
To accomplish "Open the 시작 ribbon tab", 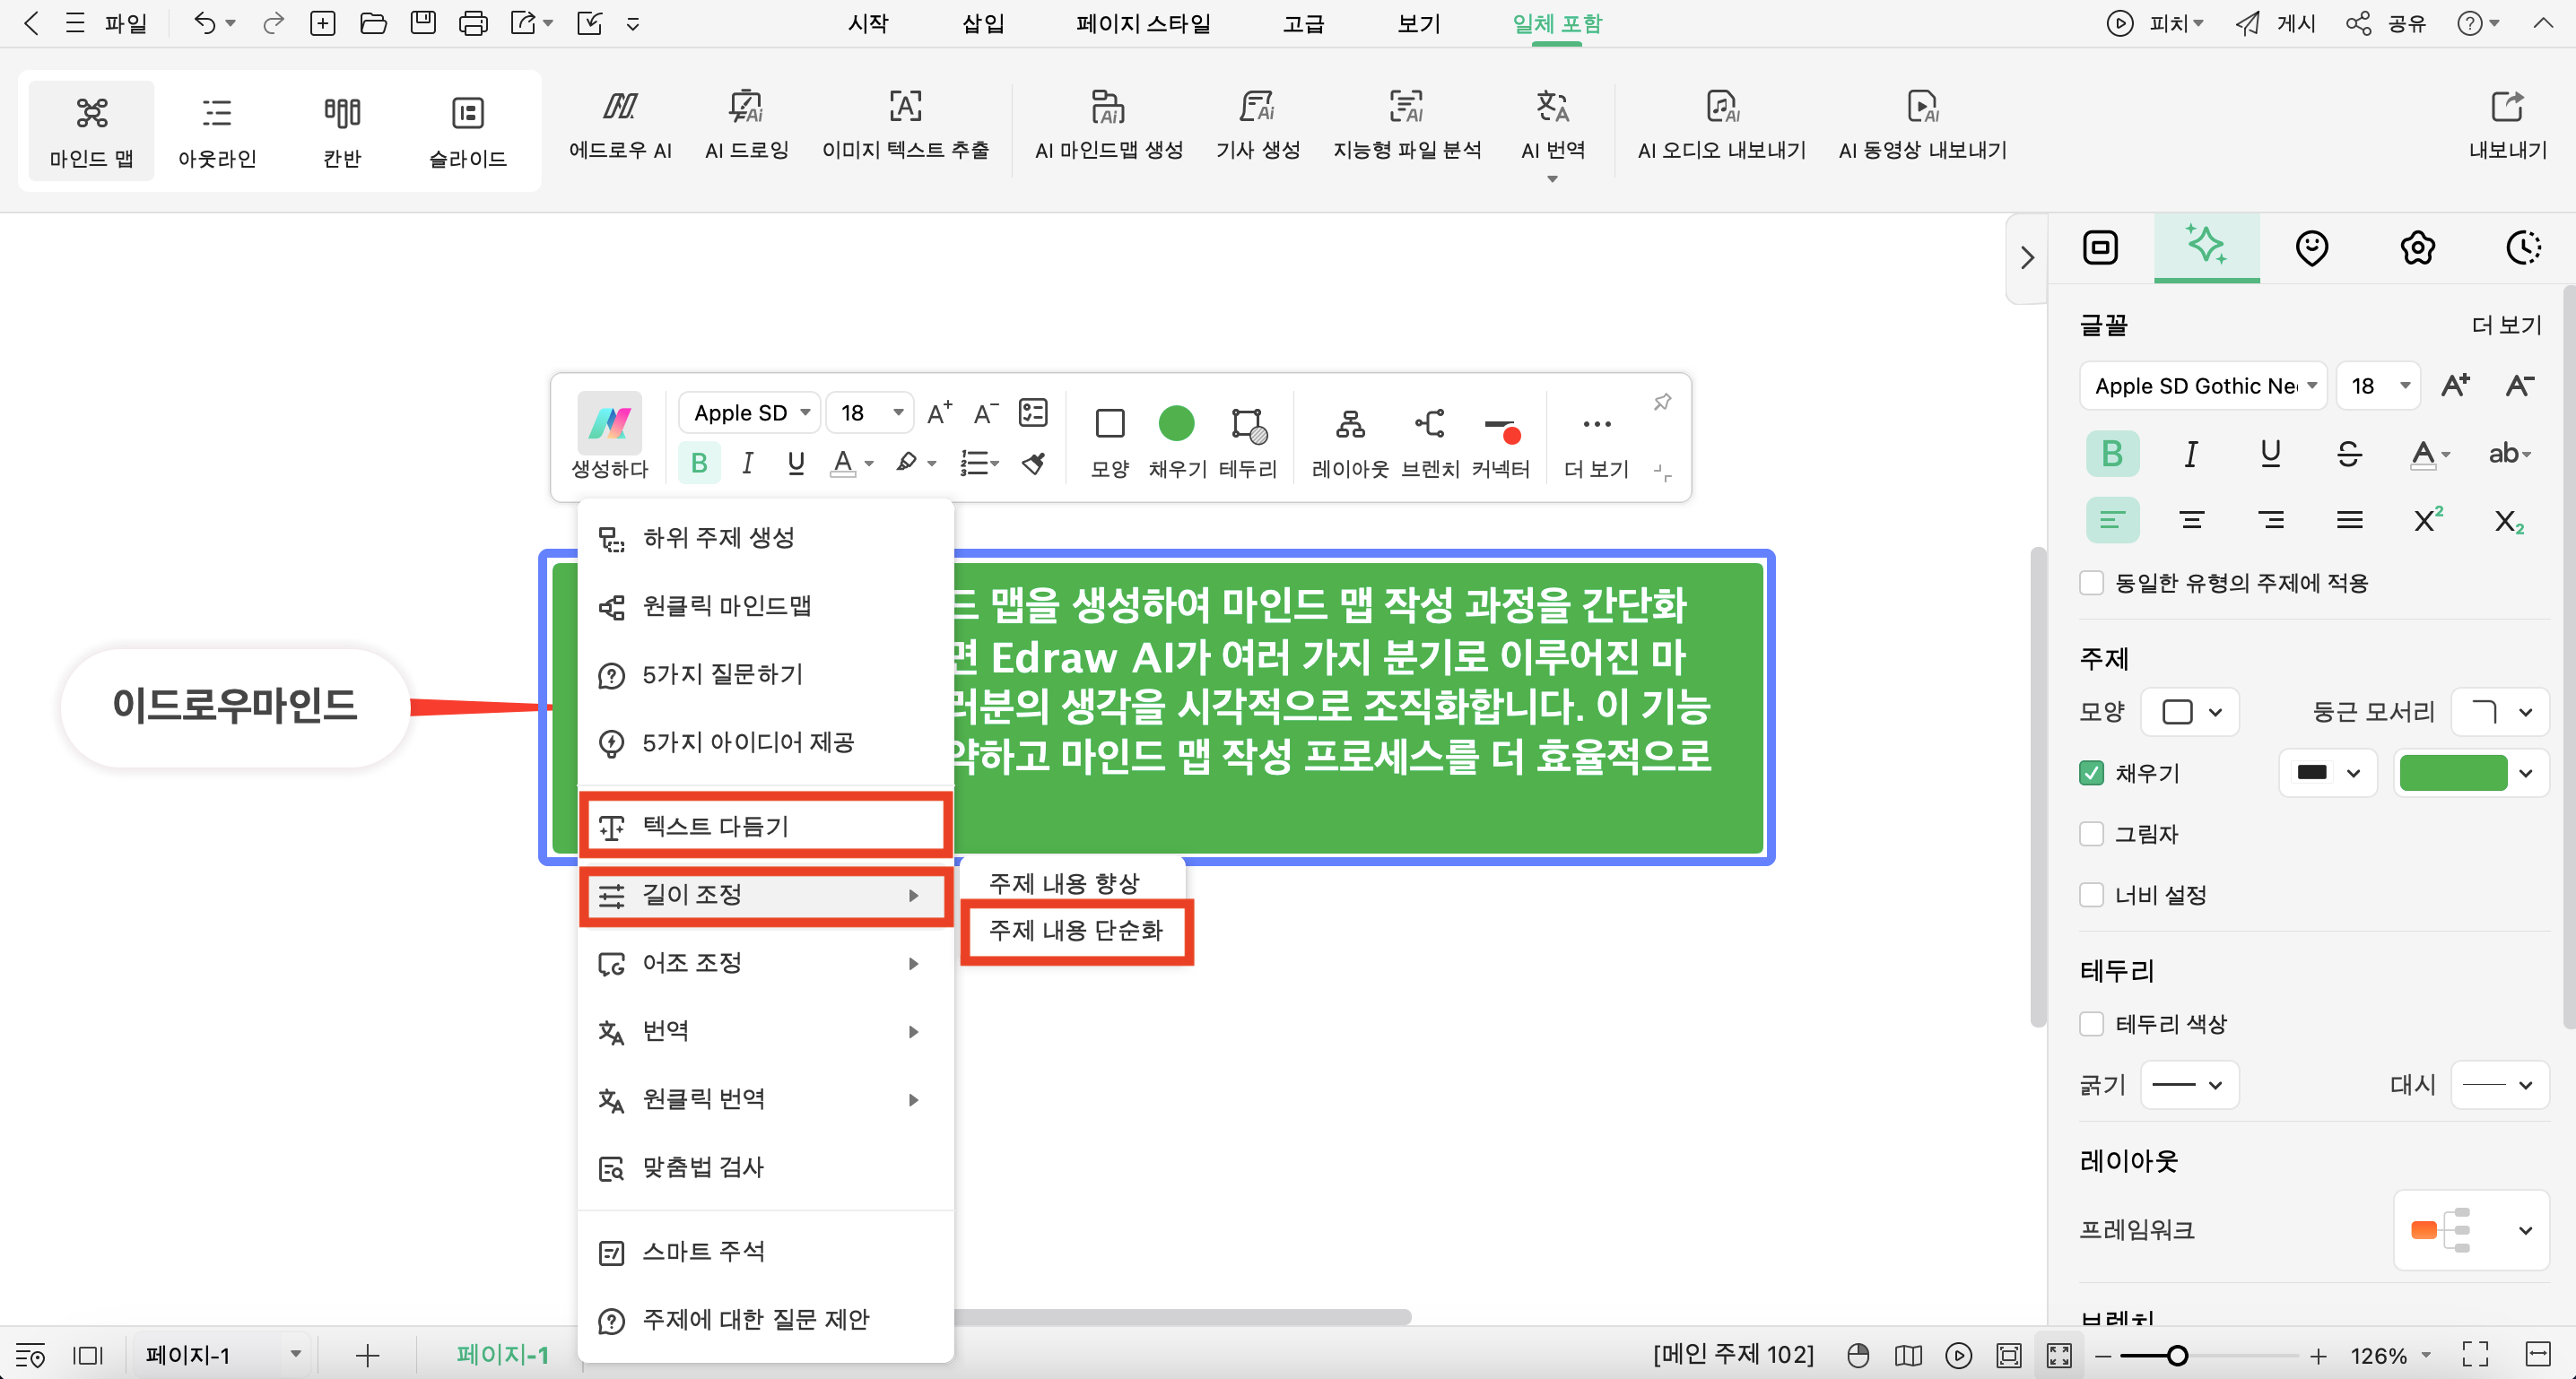I will (x=867, y=23).
